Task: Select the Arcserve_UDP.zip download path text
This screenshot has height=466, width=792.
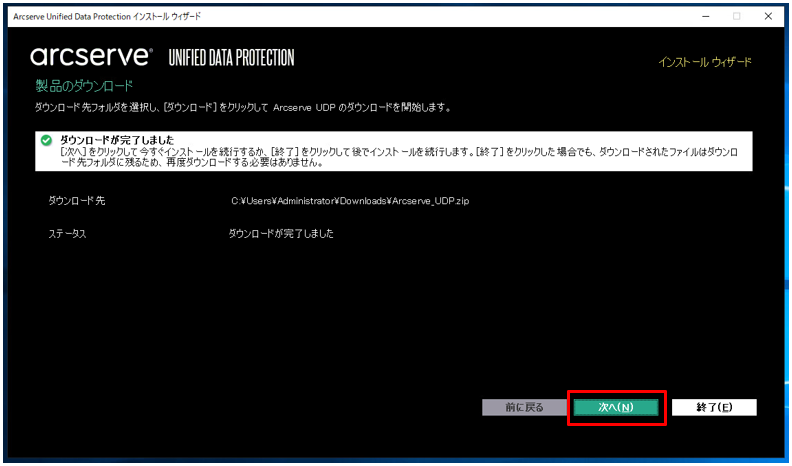Action: (350, 201)
